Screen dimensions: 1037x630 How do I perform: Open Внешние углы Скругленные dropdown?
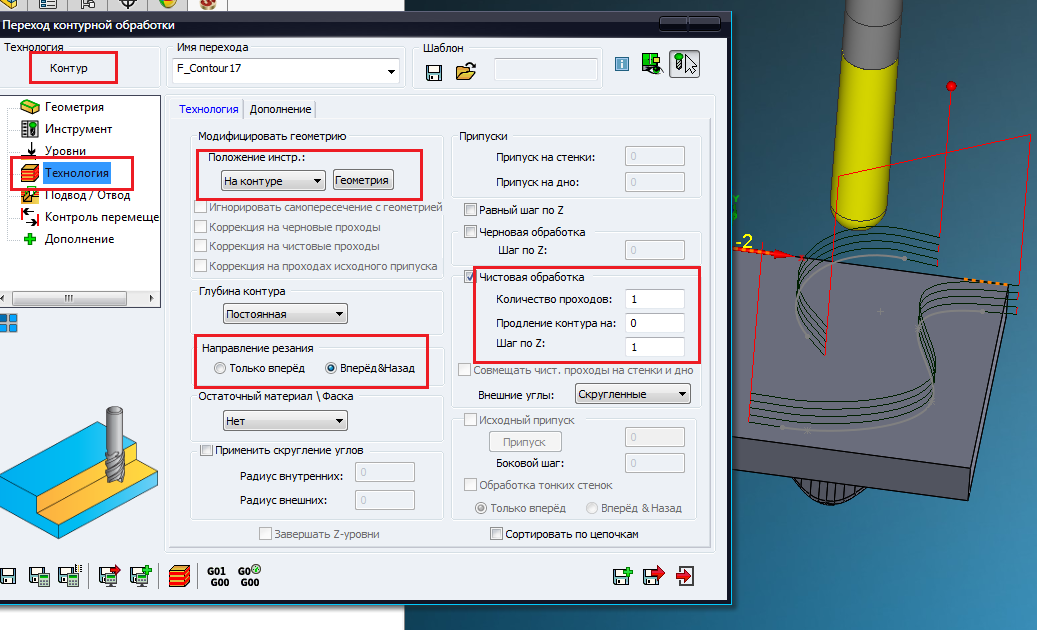click(633, 394)
